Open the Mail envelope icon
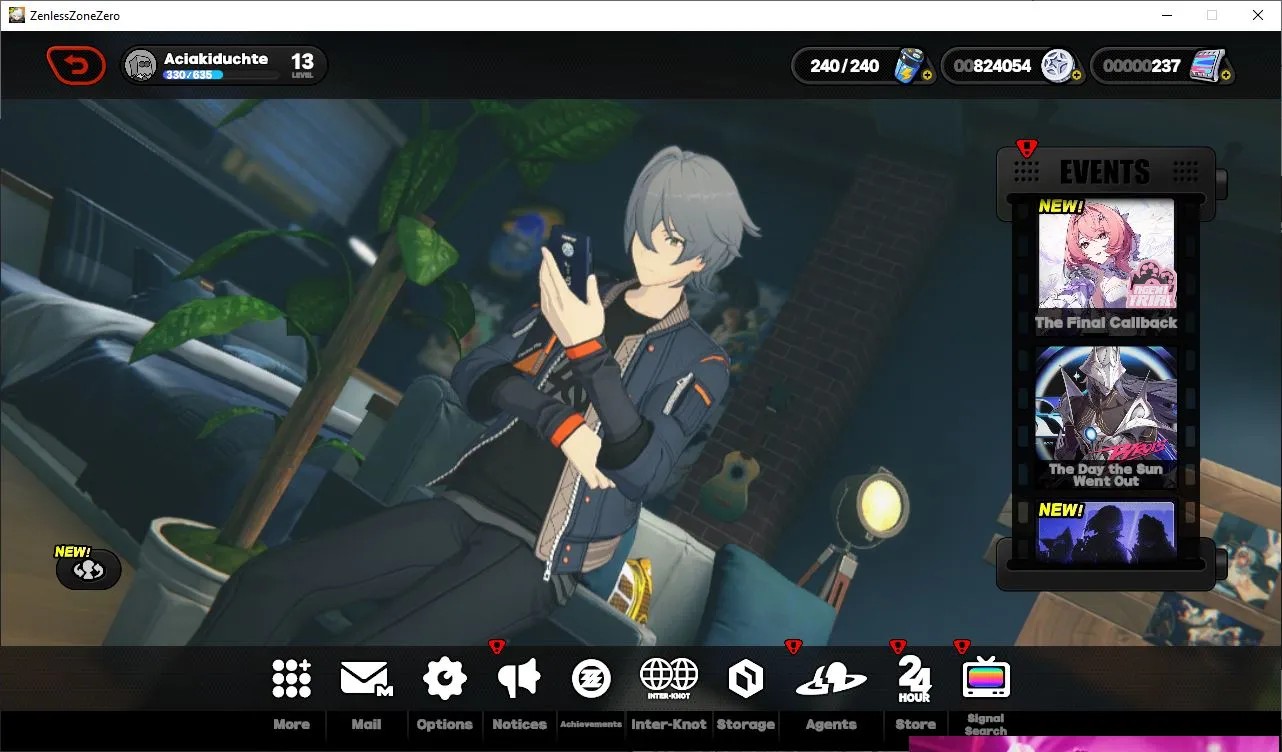This screenshot has height=752, width=1282. click(x=366, y=679)
